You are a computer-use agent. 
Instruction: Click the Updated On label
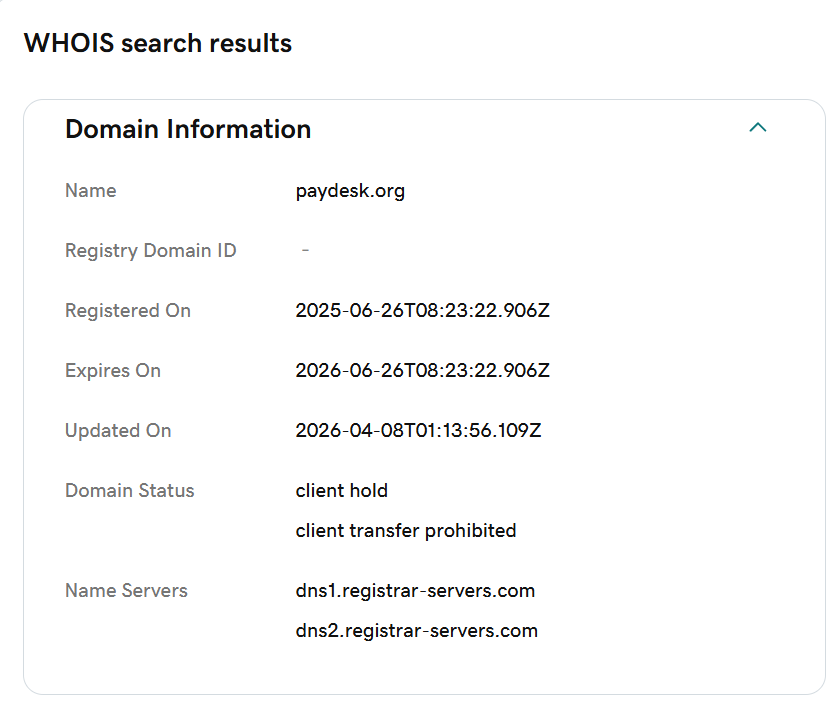click(118, 430)
